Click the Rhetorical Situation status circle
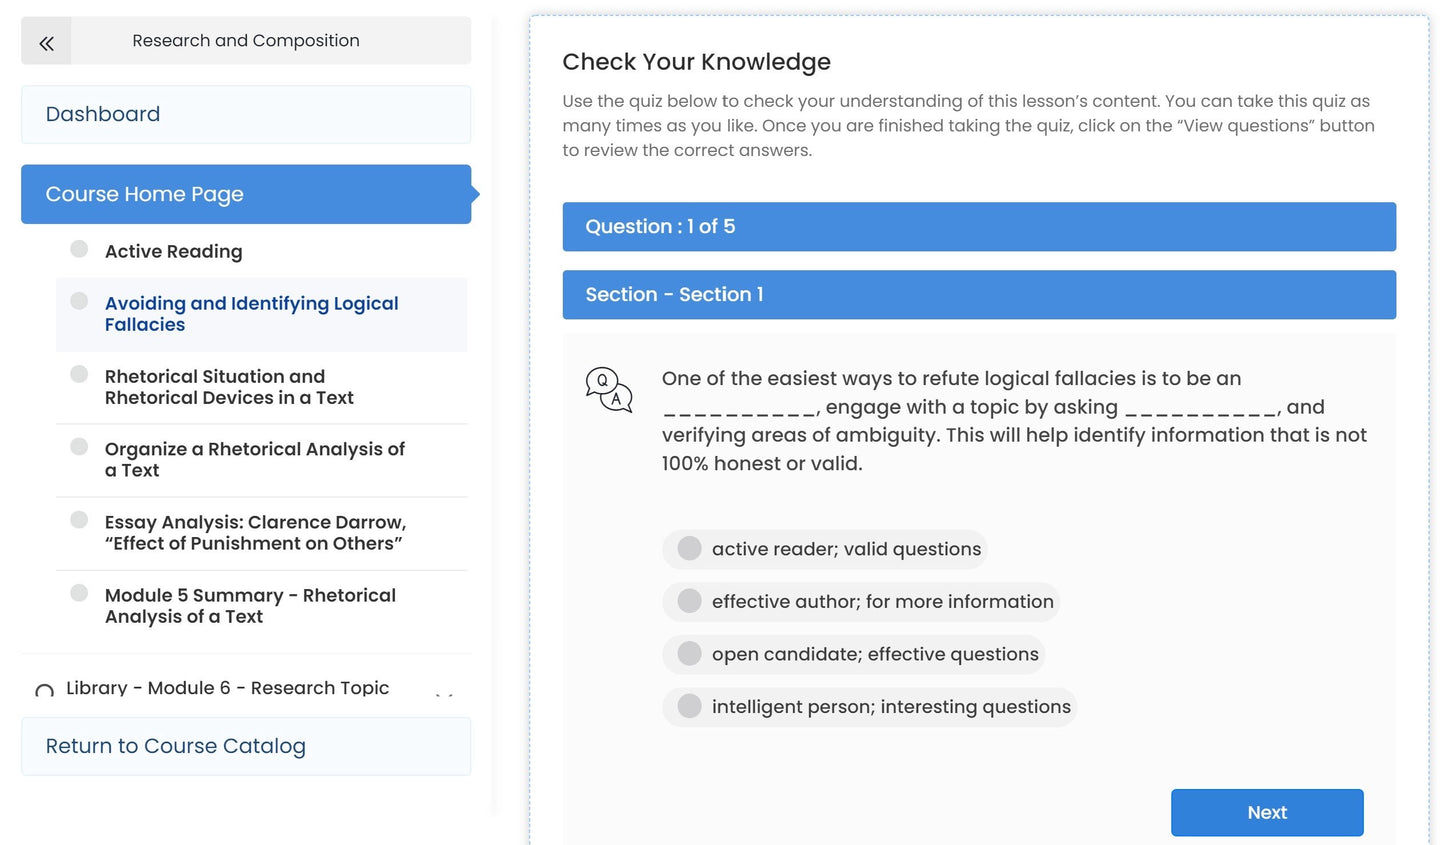The height and width of the screenshot is (845, 1445). (79, 374)
